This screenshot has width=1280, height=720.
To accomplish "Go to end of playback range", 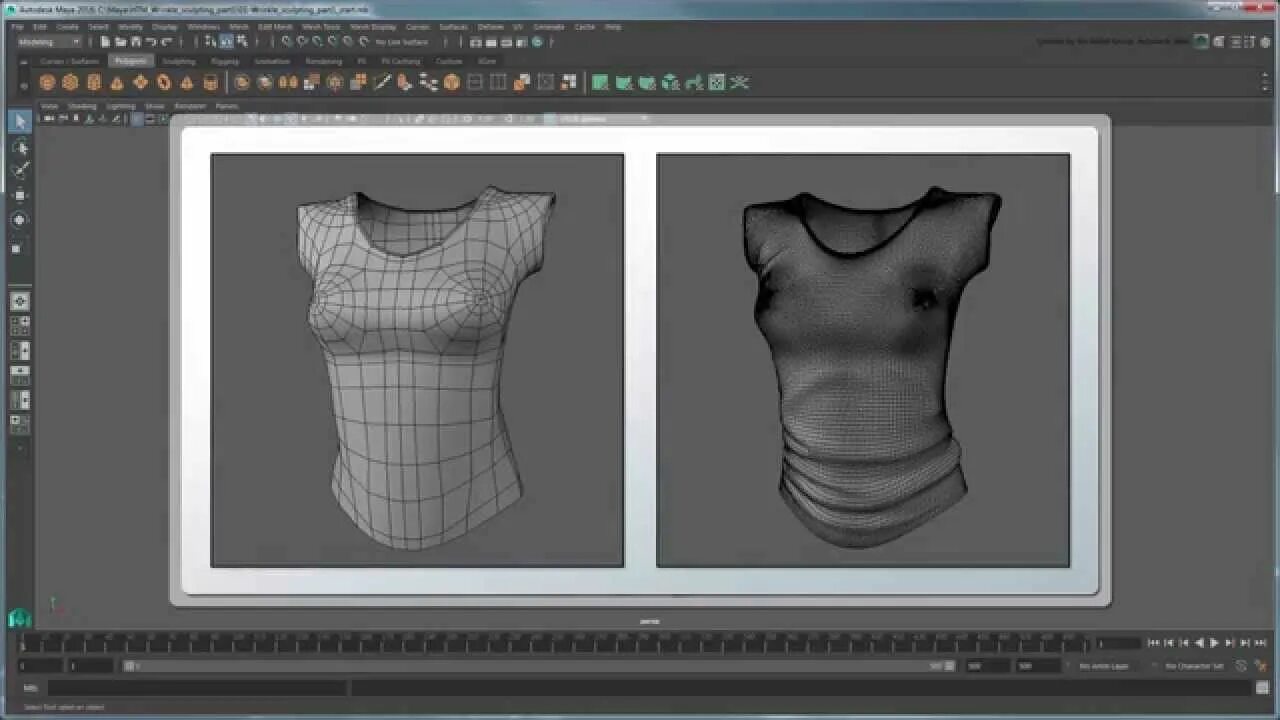I will [x=1260, y=643].
